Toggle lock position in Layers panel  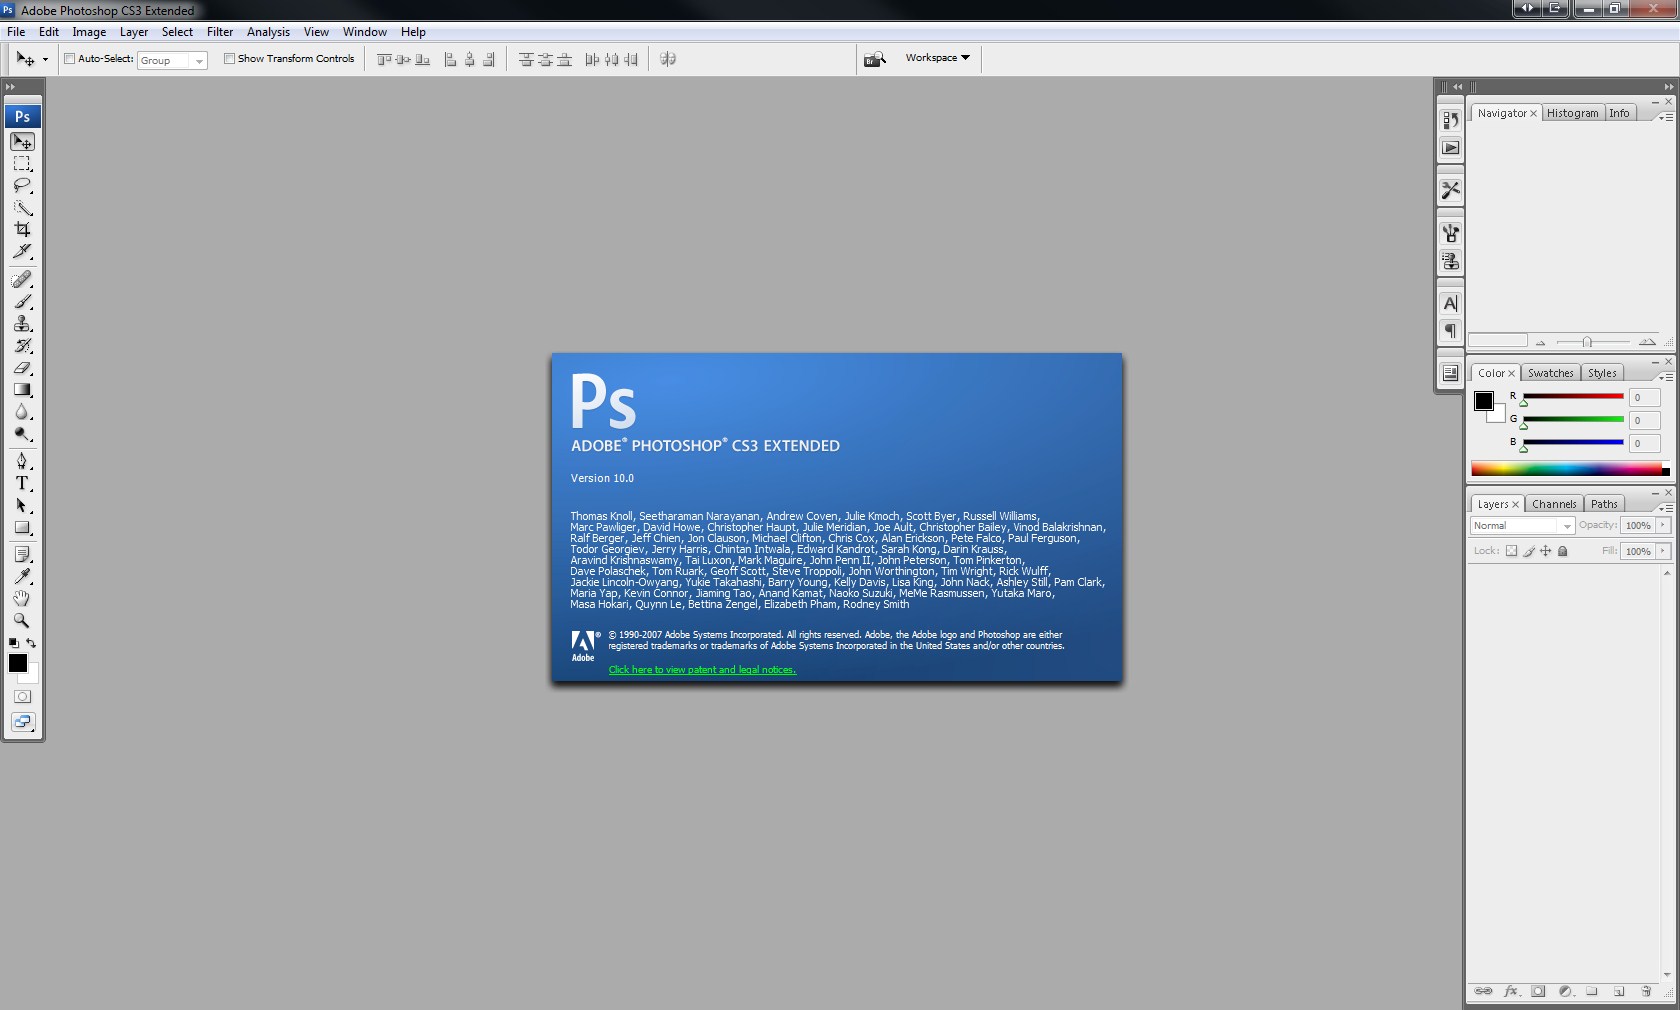pos(1546,551)
